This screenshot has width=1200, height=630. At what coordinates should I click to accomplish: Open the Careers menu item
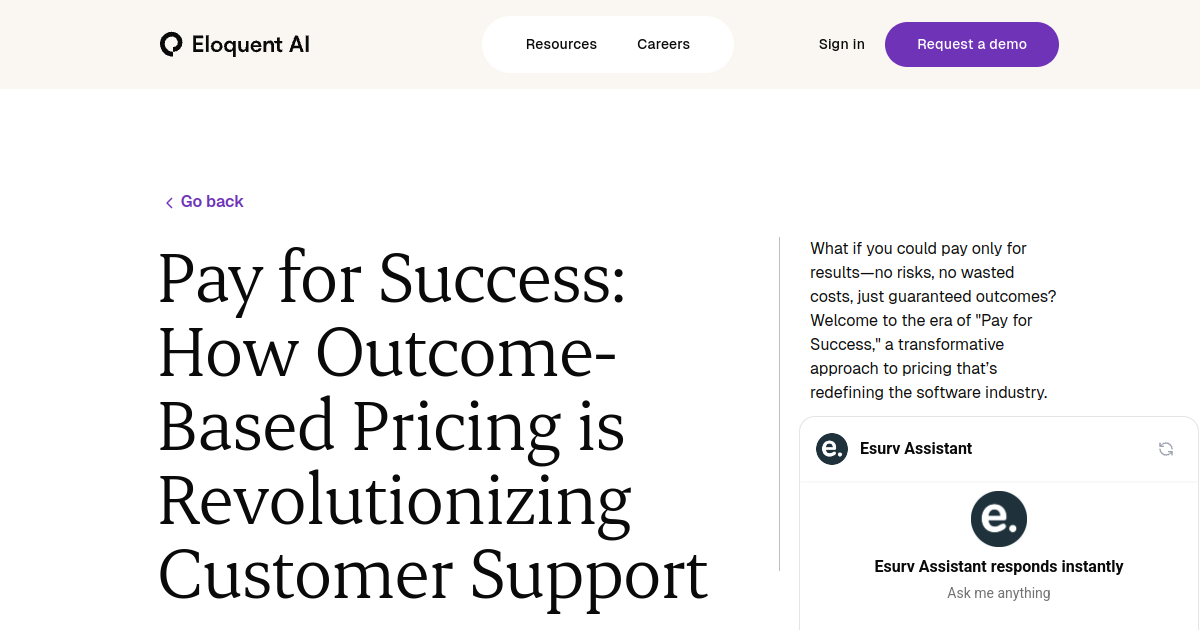point(663,44)
